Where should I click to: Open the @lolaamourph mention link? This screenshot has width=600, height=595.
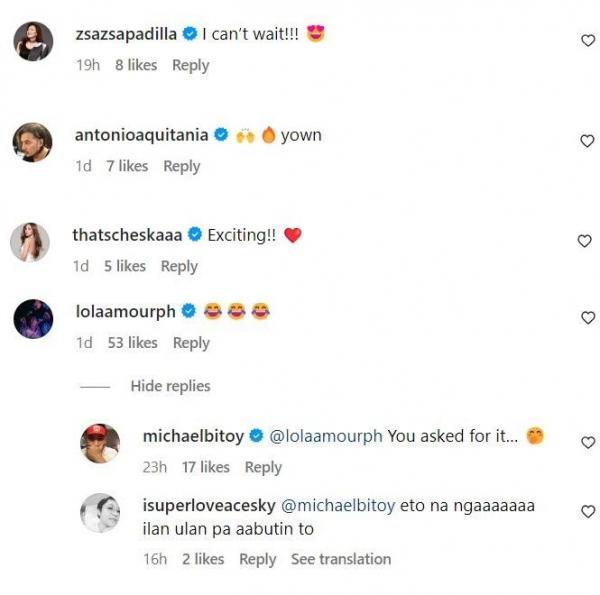326,436
